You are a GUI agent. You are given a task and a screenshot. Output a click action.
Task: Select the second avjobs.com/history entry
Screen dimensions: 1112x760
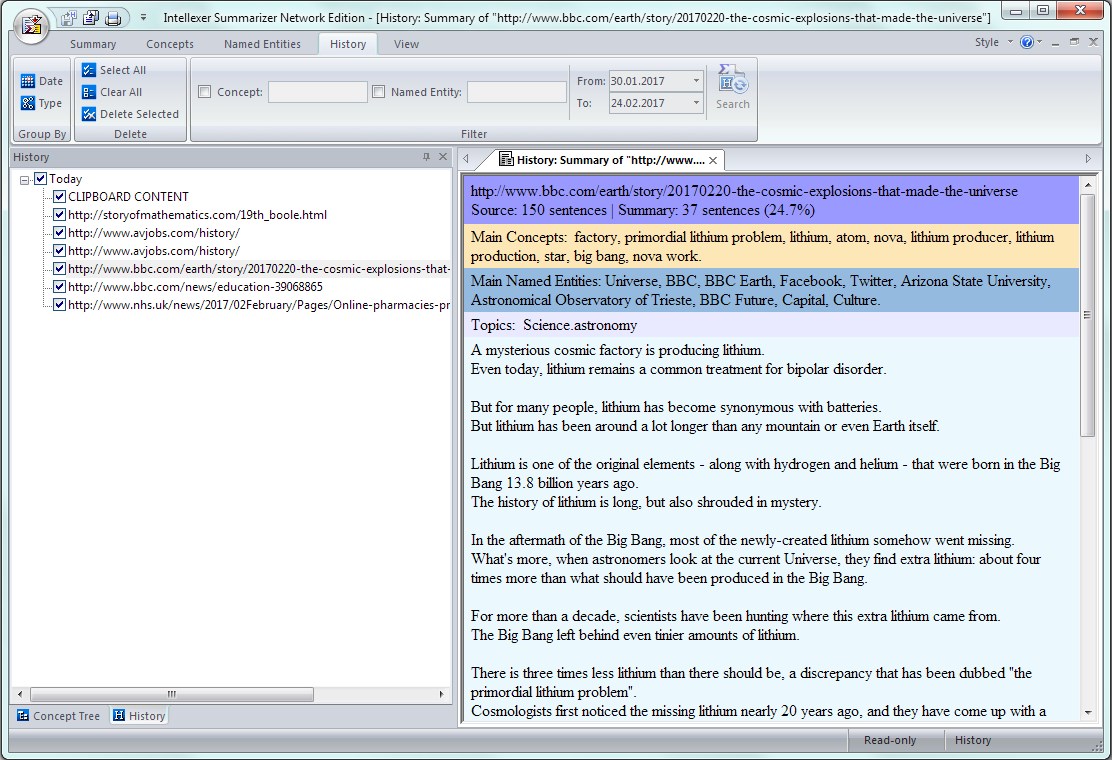tap(154, 250)
